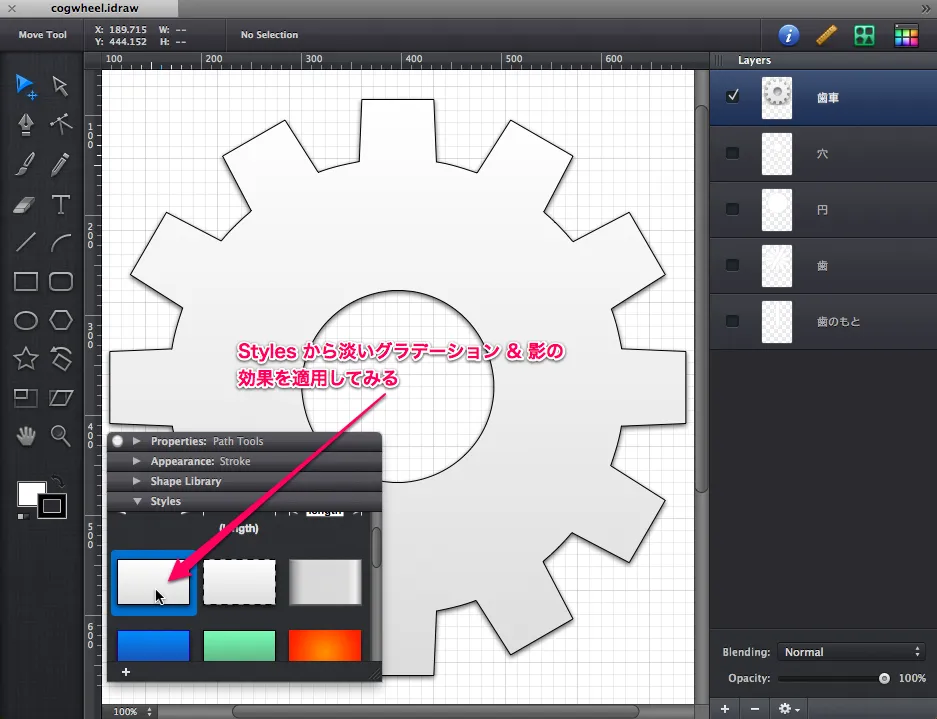
Task: Select the Ellipse shape tool
Action: tap(26, 320)
